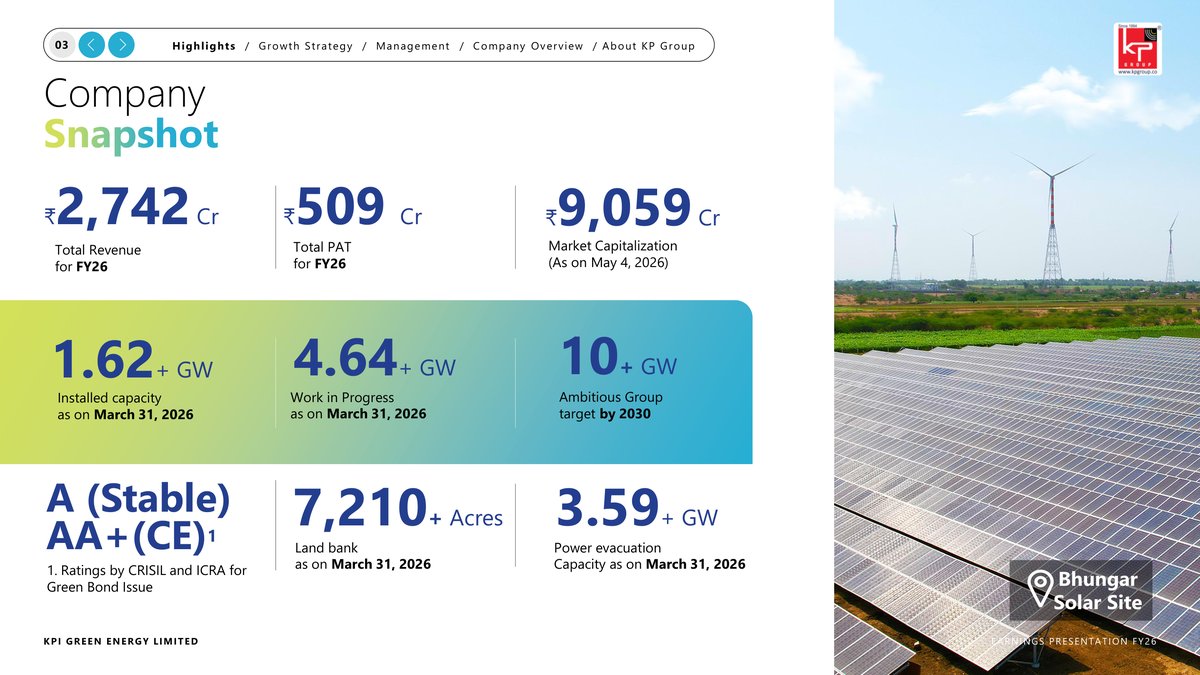Screen dimensions: 1200x675
Task: Select 'Market Capitalization' label
Action: pyautogui.click(x=613, y=246)
